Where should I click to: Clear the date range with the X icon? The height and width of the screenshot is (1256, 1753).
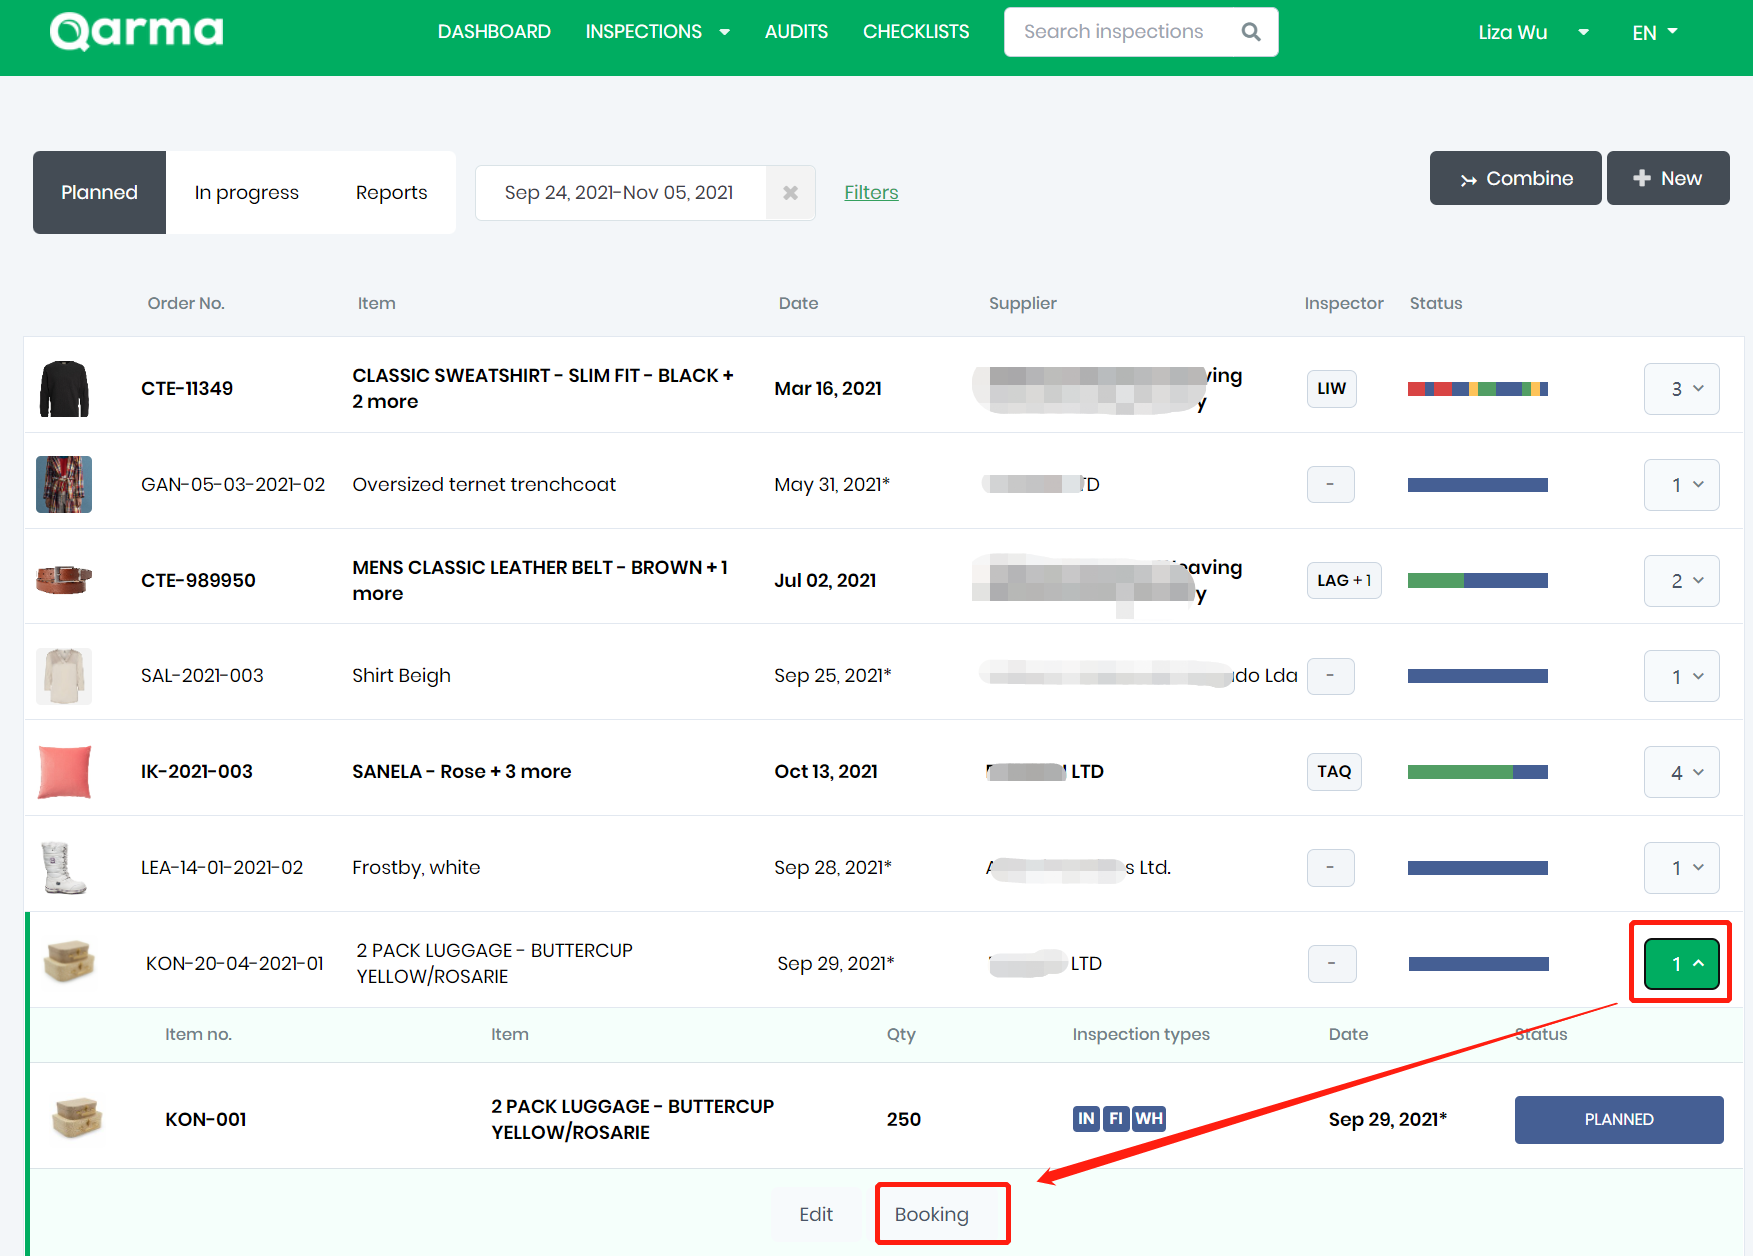point(790,193)
